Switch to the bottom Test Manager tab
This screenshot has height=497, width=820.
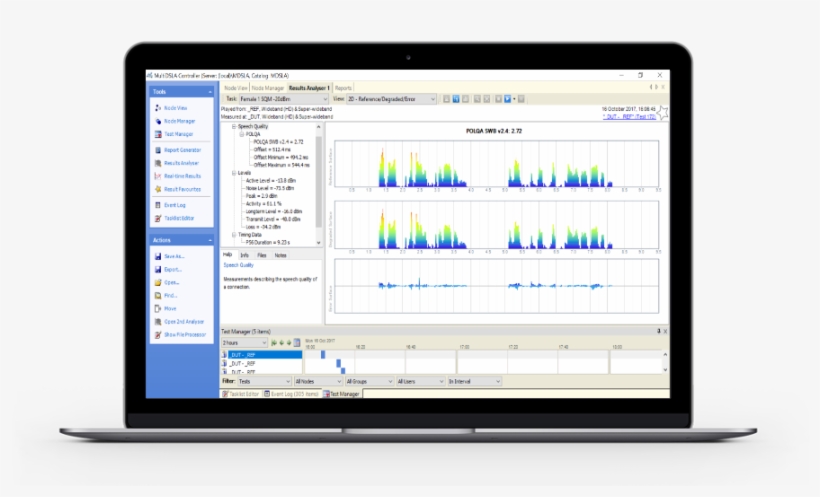341,394
